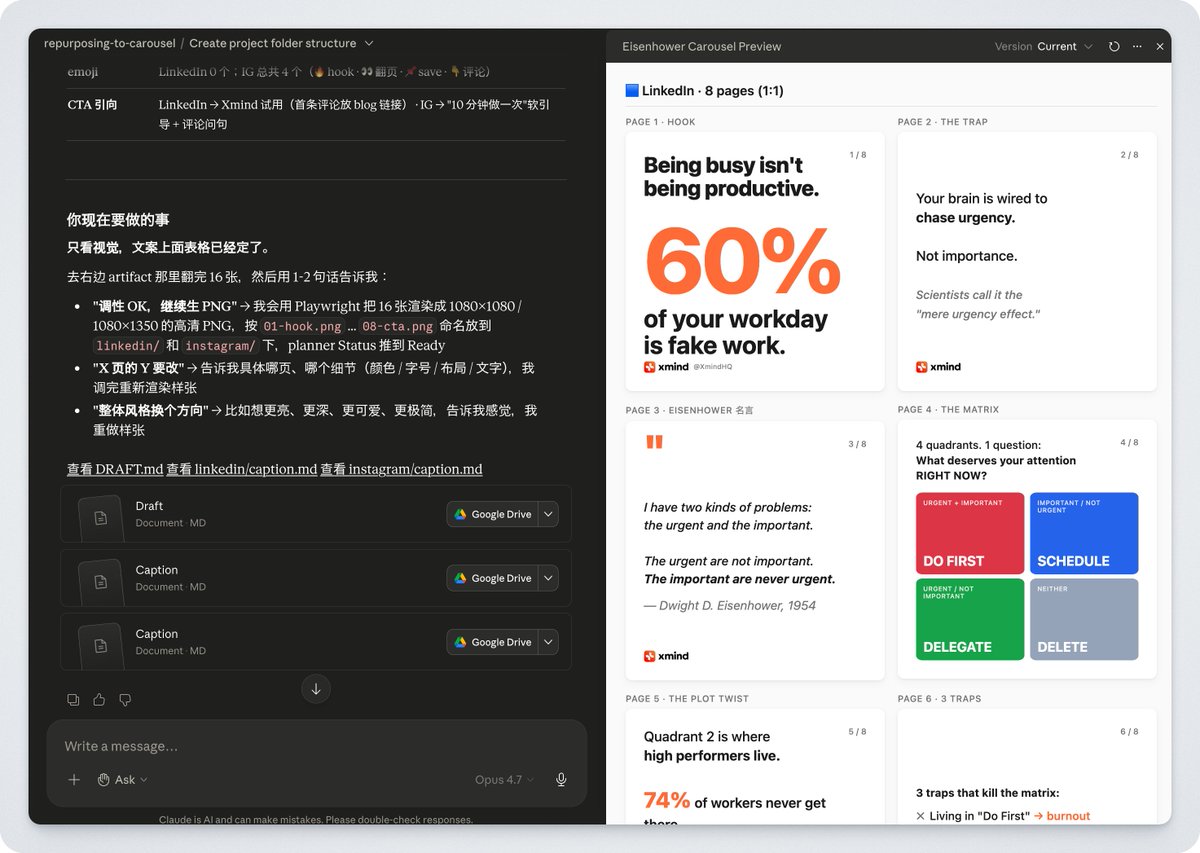Reload the artifact preview with the refresh icon

(x=1114, y=47)
